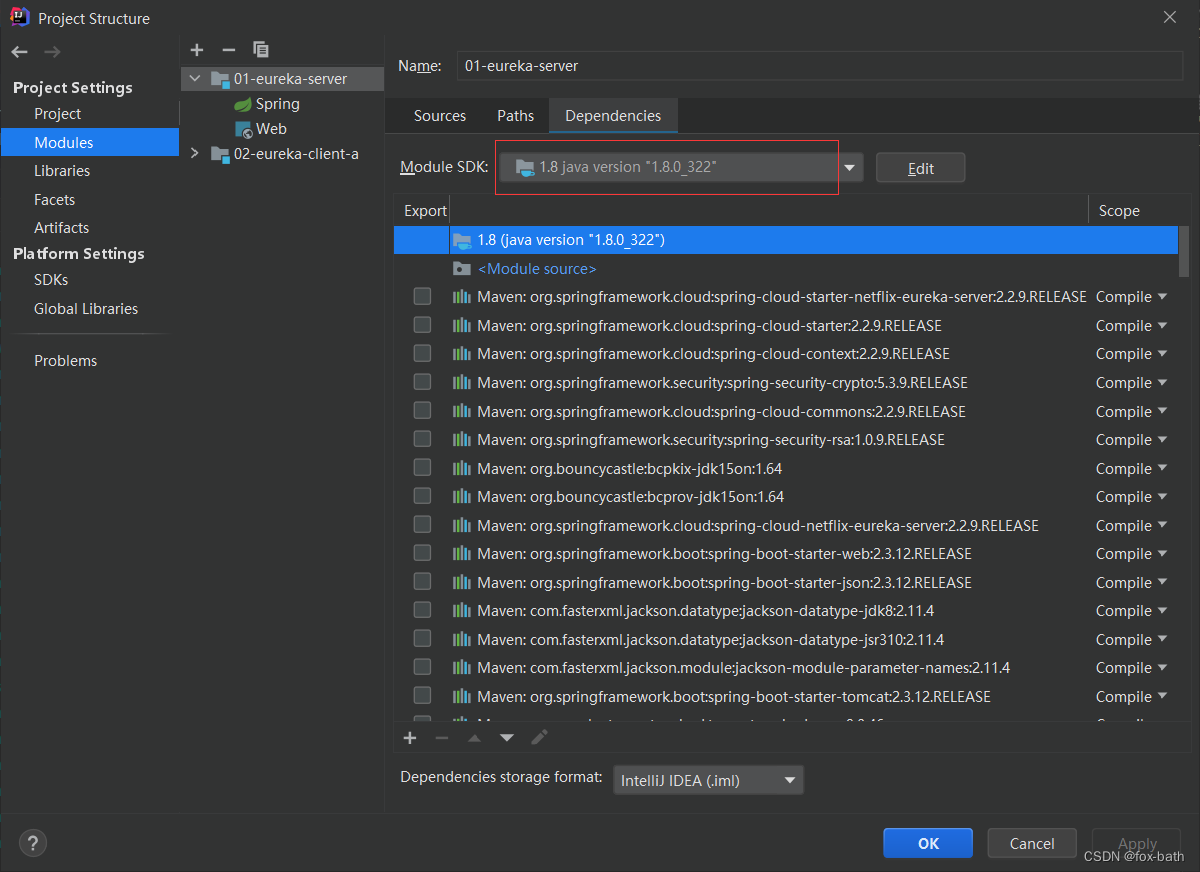The height and width of the screenshot is (872, 1200).
Task: Click the add module plus icon
Action: (x=196, y=49)
